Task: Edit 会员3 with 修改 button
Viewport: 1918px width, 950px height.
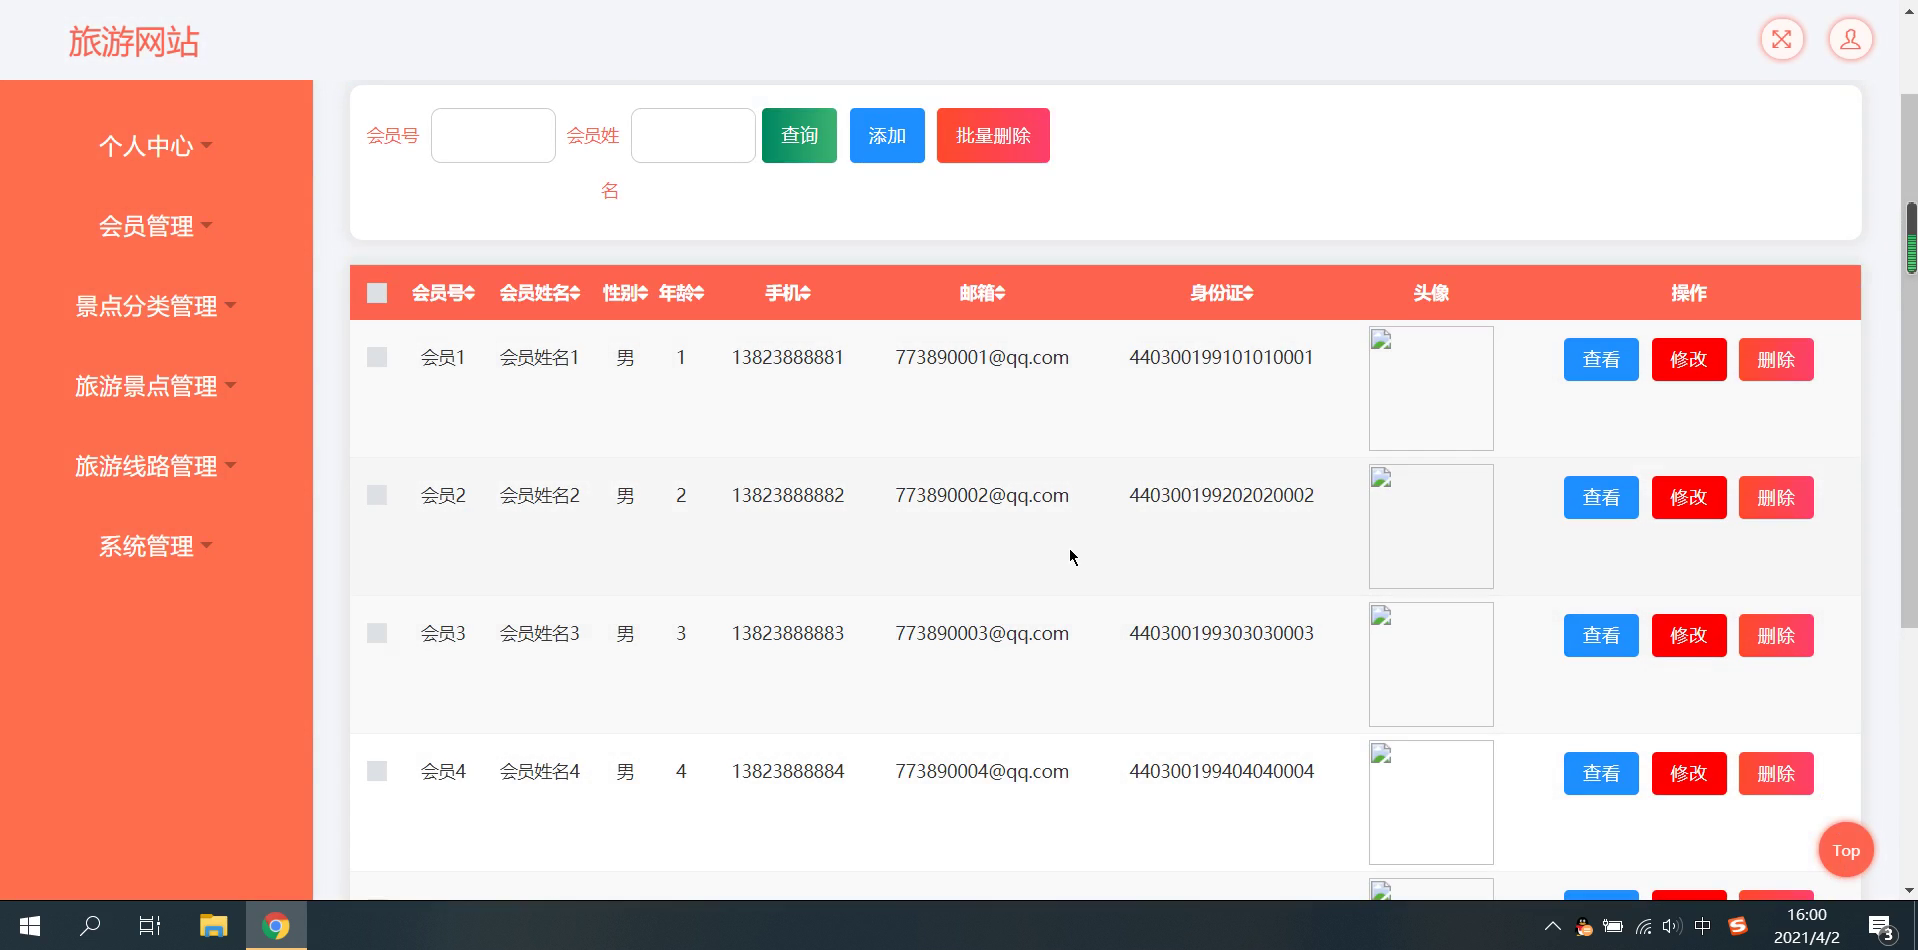Action: tap(1689, 635)
